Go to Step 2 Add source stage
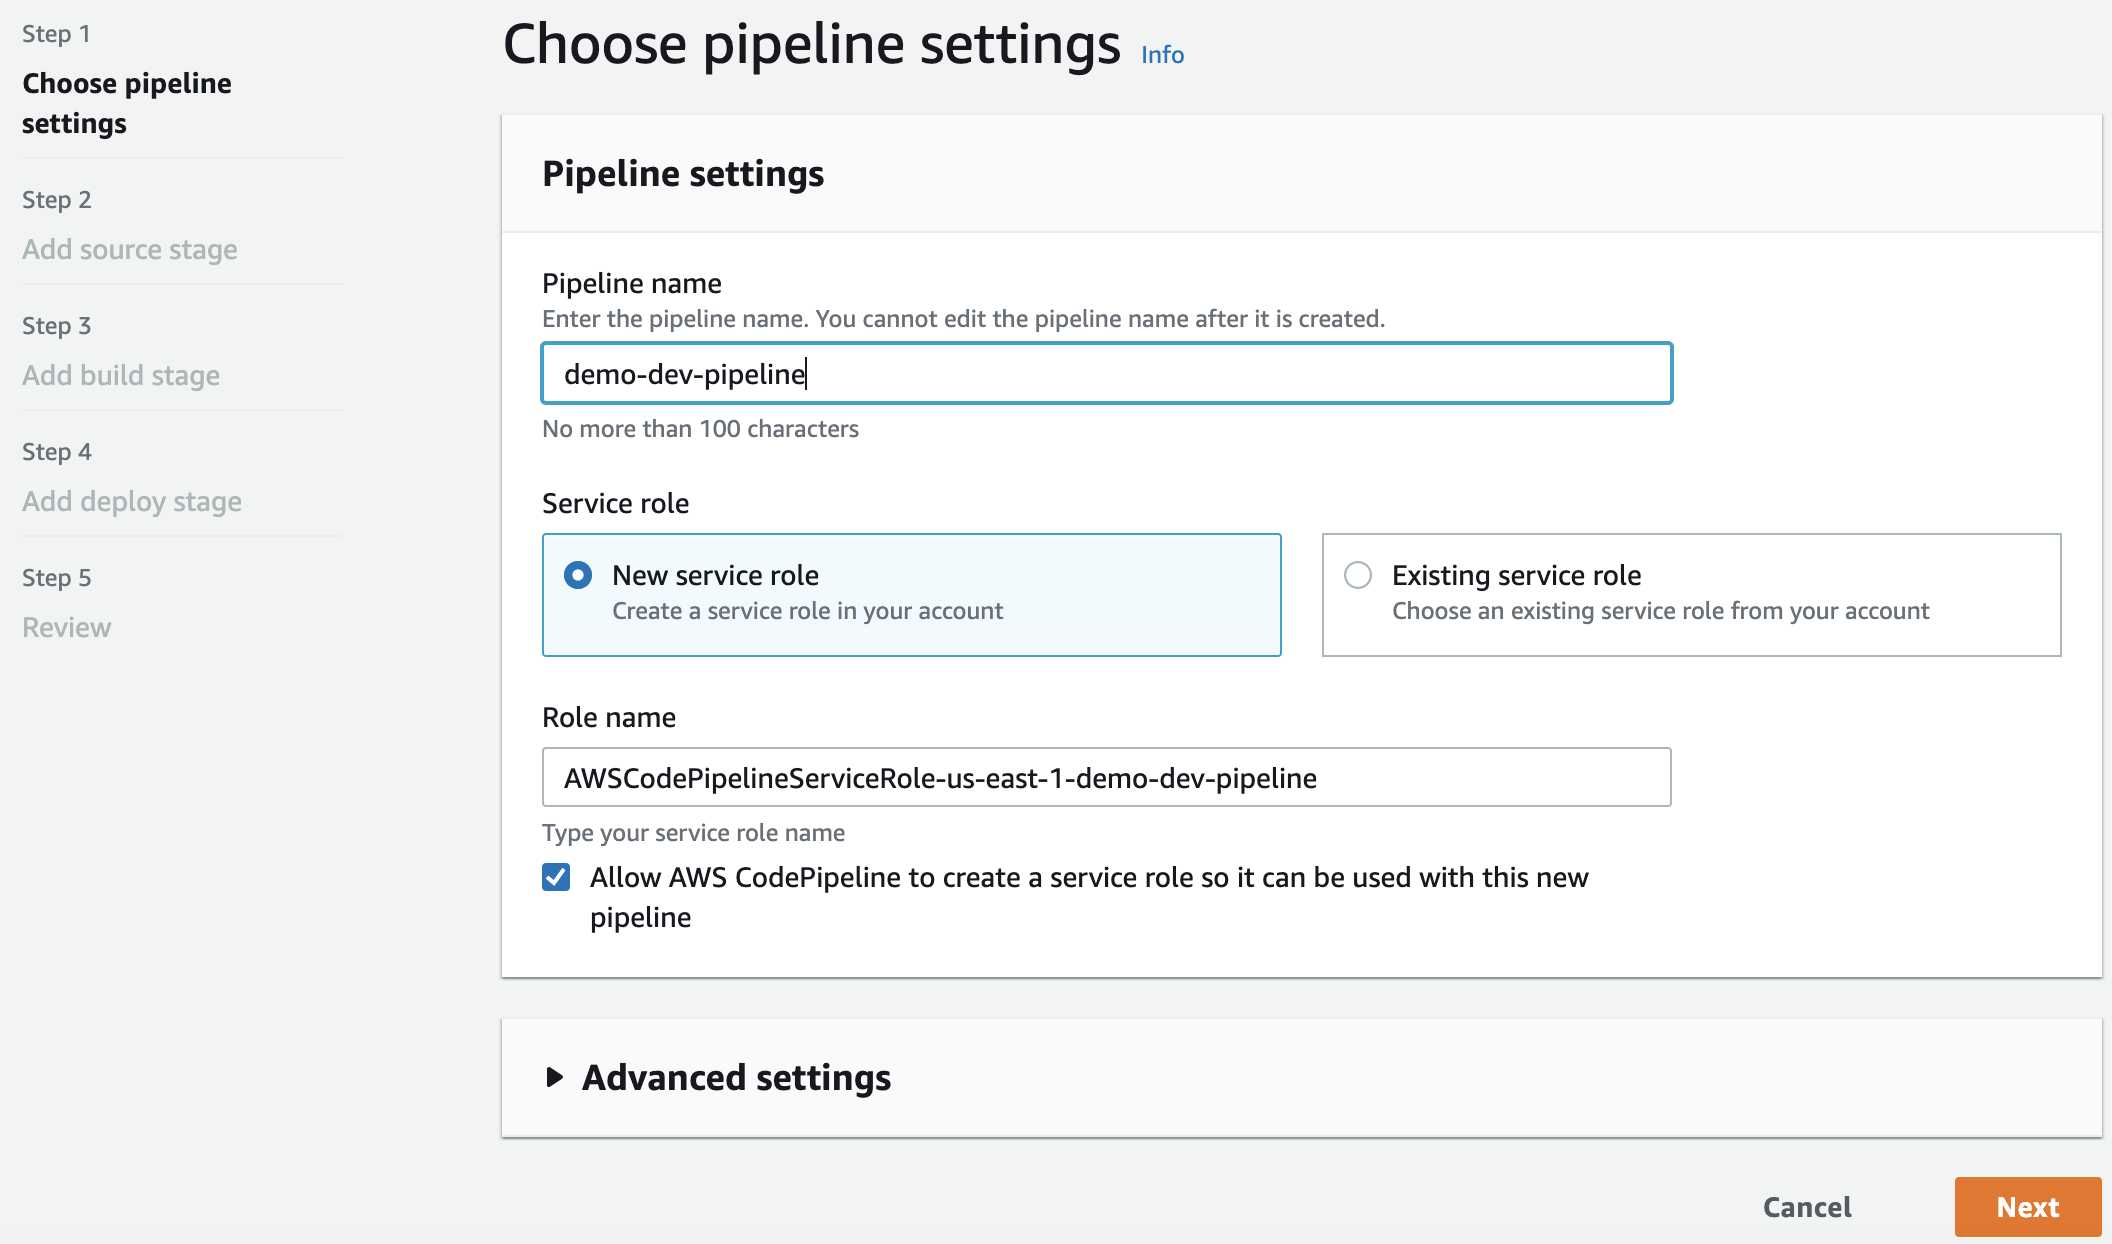 tap(130, 249)
